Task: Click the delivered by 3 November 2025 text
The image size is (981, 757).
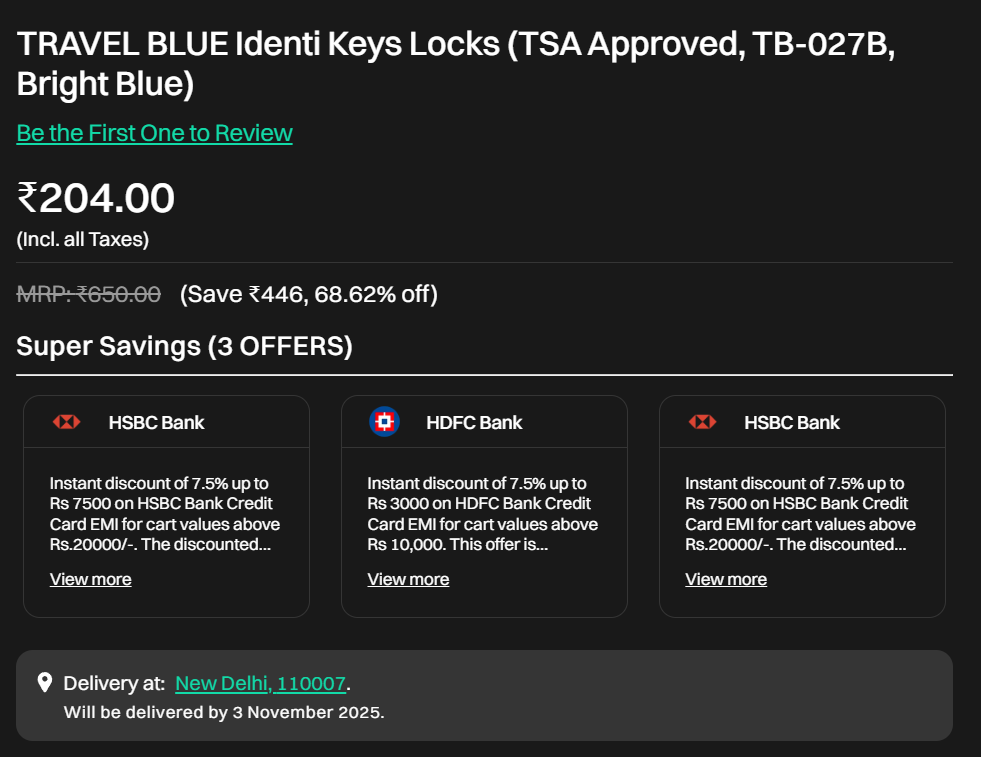Action: pyautogui.click(x=223, y=713)
